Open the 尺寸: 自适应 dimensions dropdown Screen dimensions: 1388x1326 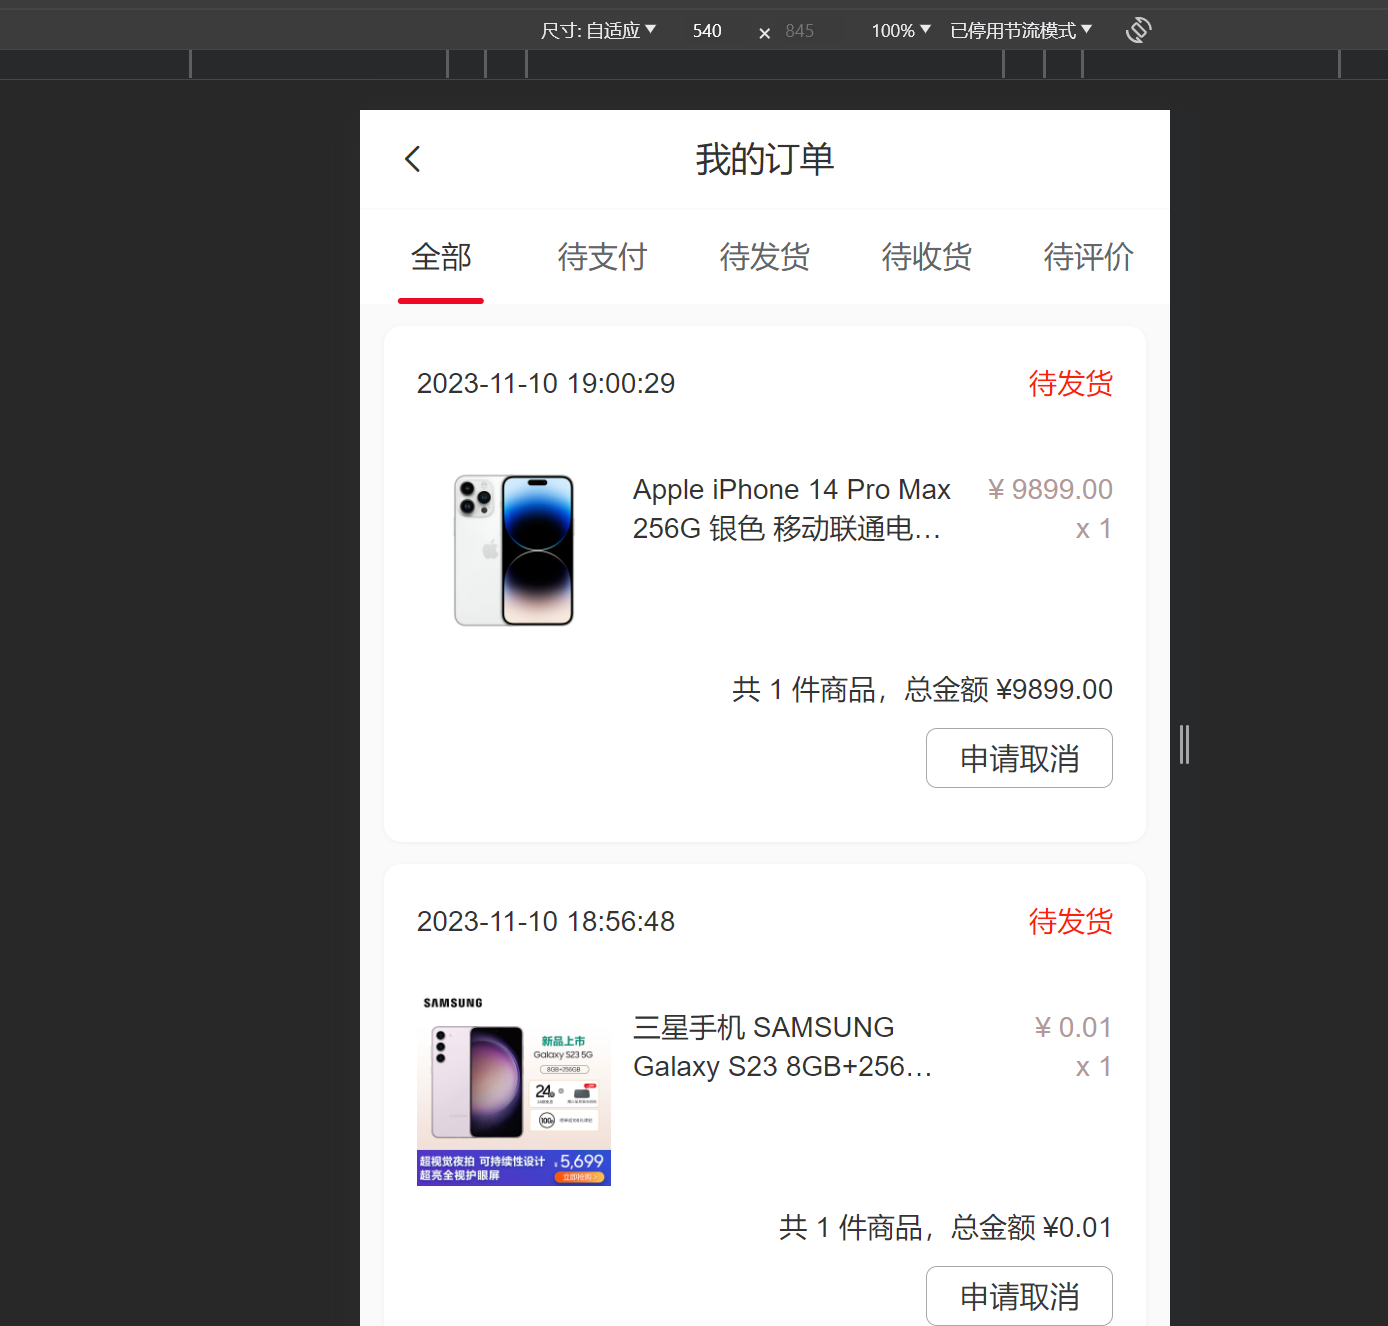pyautogui.click(x=598, y=30)
